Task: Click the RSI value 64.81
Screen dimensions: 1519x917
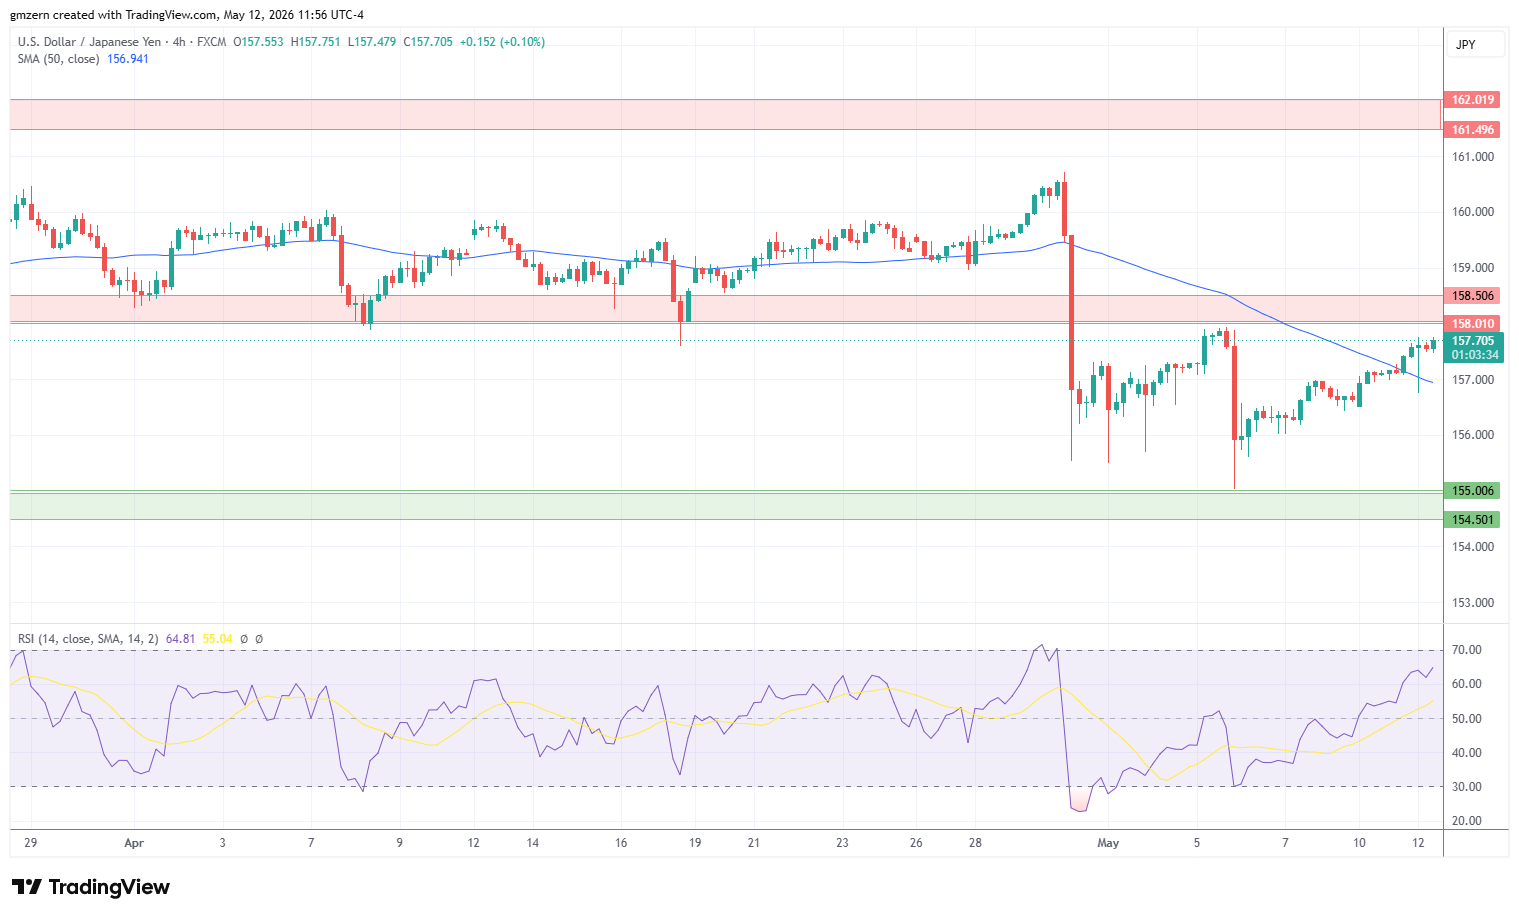Action: [180, 639]
